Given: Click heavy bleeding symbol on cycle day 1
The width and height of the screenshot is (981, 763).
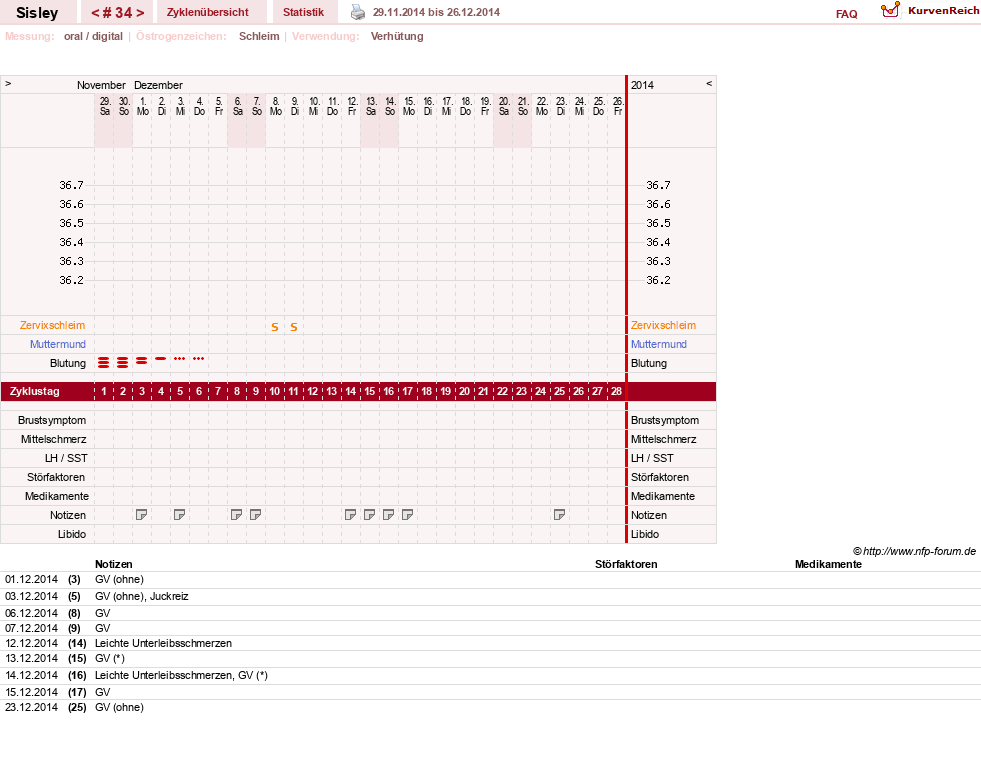Looking at the screenshot, I should coord(103,363).
